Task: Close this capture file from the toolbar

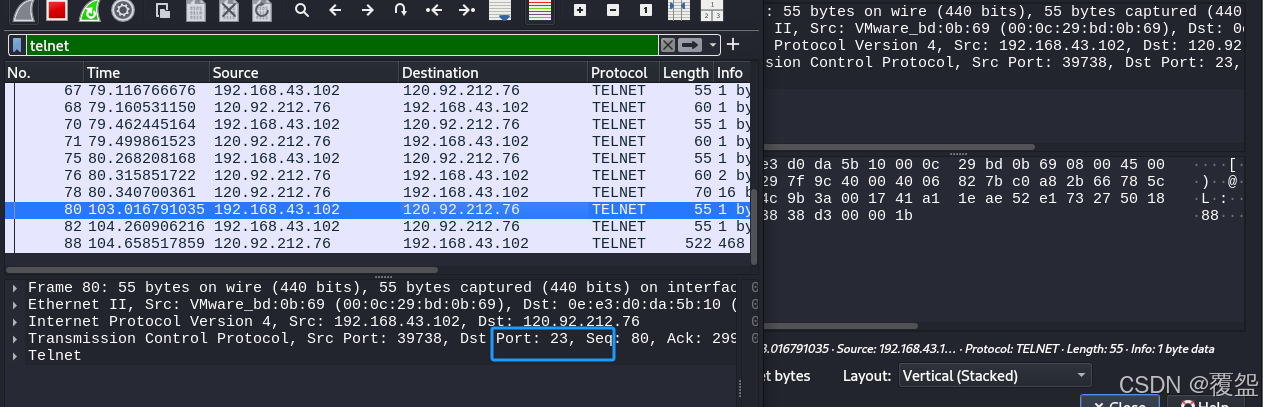Action: pos(229,10)
